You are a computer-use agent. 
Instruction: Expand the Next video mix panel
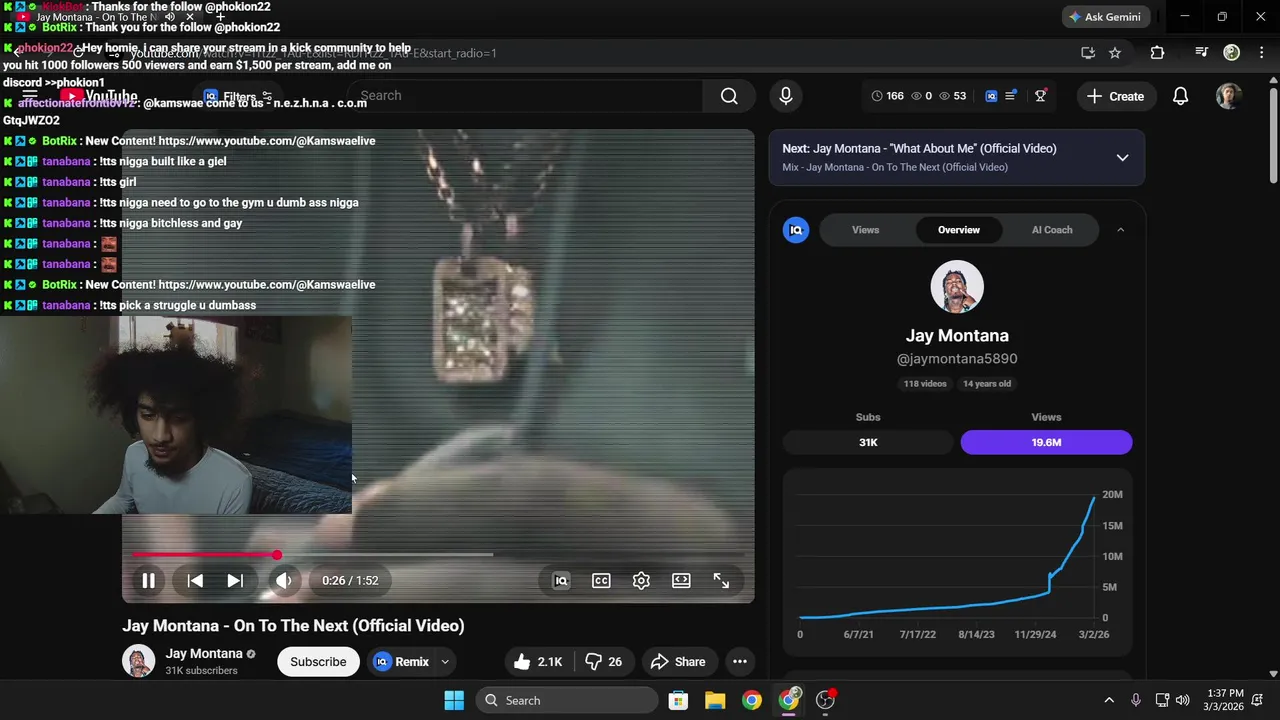1122,158
